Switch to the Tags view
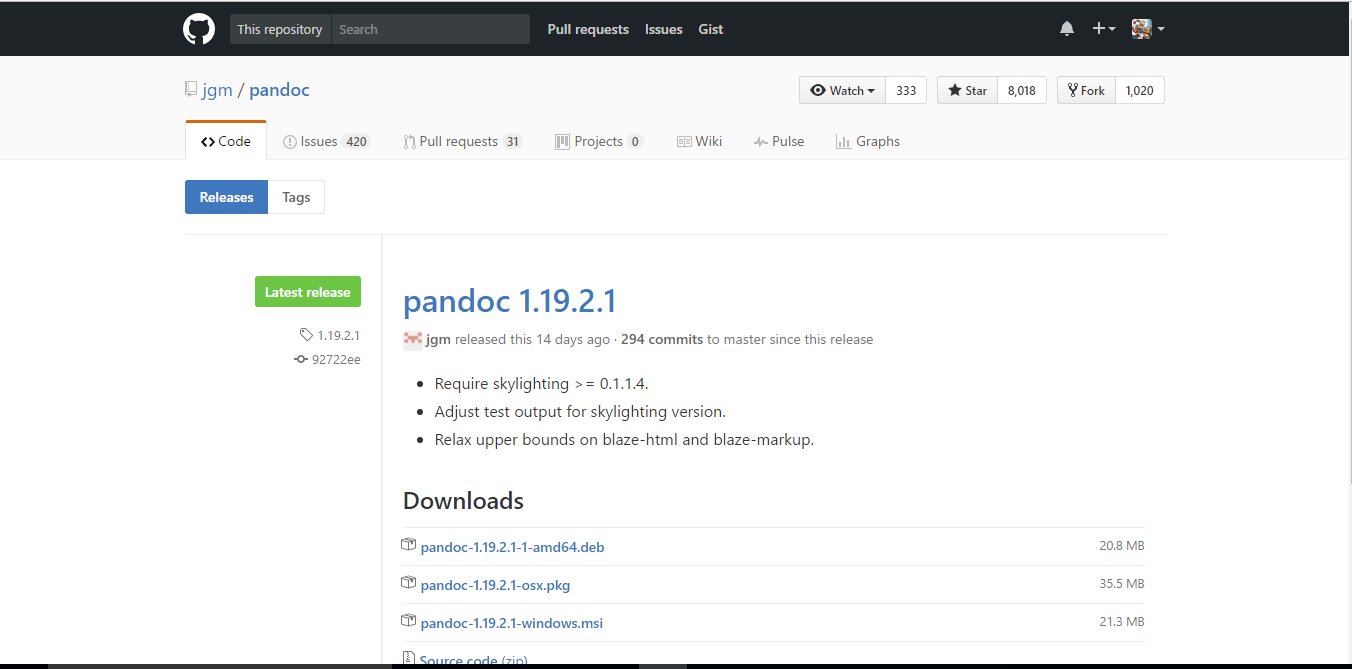Viewport: 1352px width, 669px height. (296, 197)
